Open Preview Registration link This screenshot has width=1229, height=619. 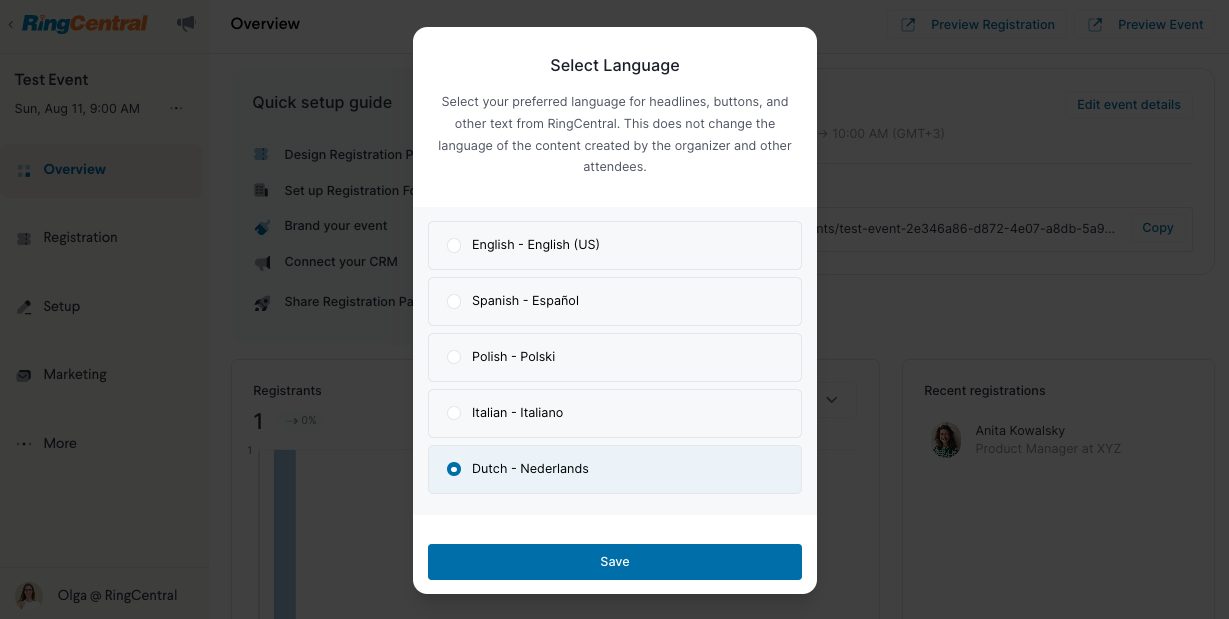(x=978, y=24)
